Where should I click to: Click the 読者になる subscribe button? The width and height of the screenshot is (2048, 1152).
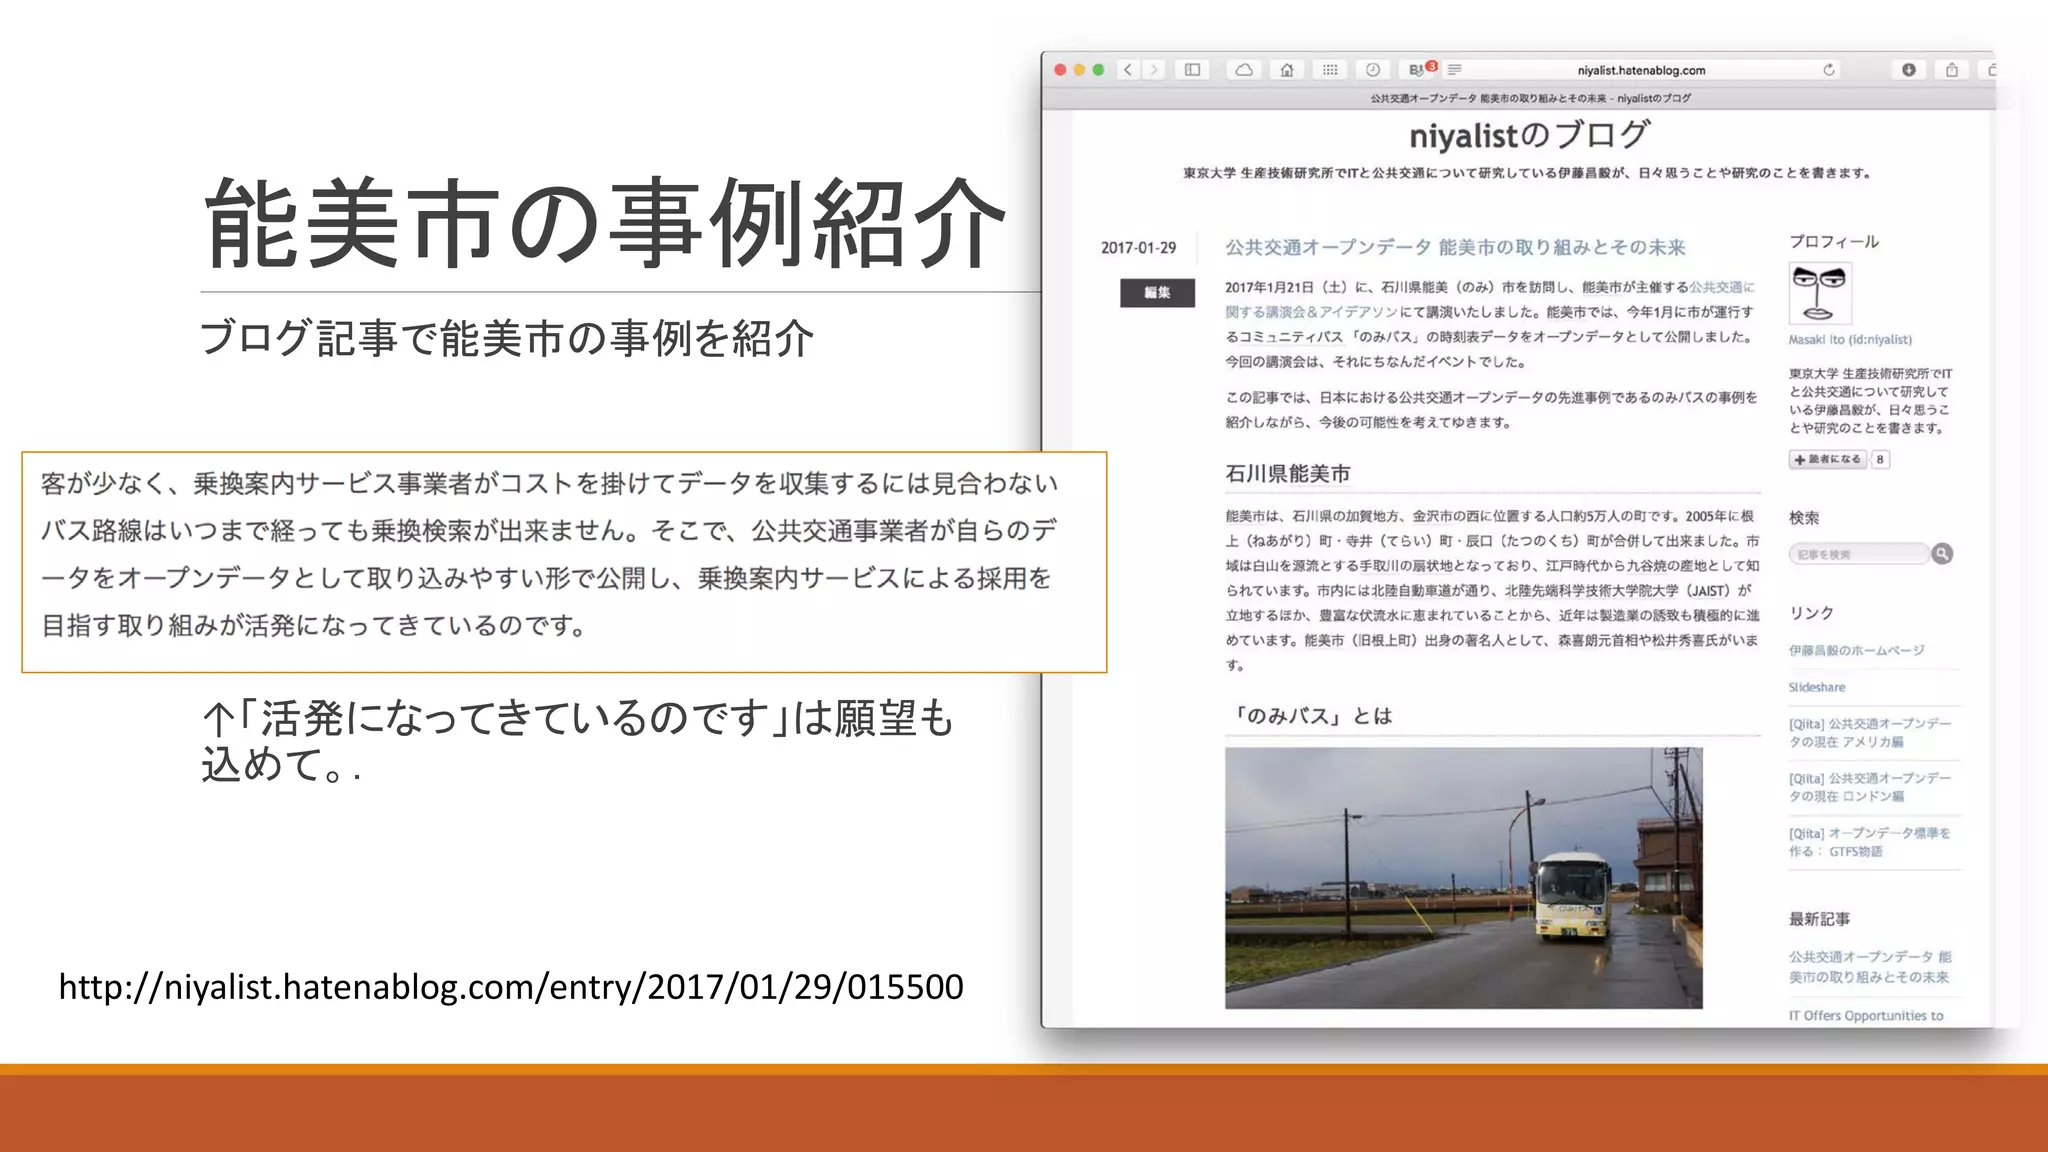click(1828, 460)
